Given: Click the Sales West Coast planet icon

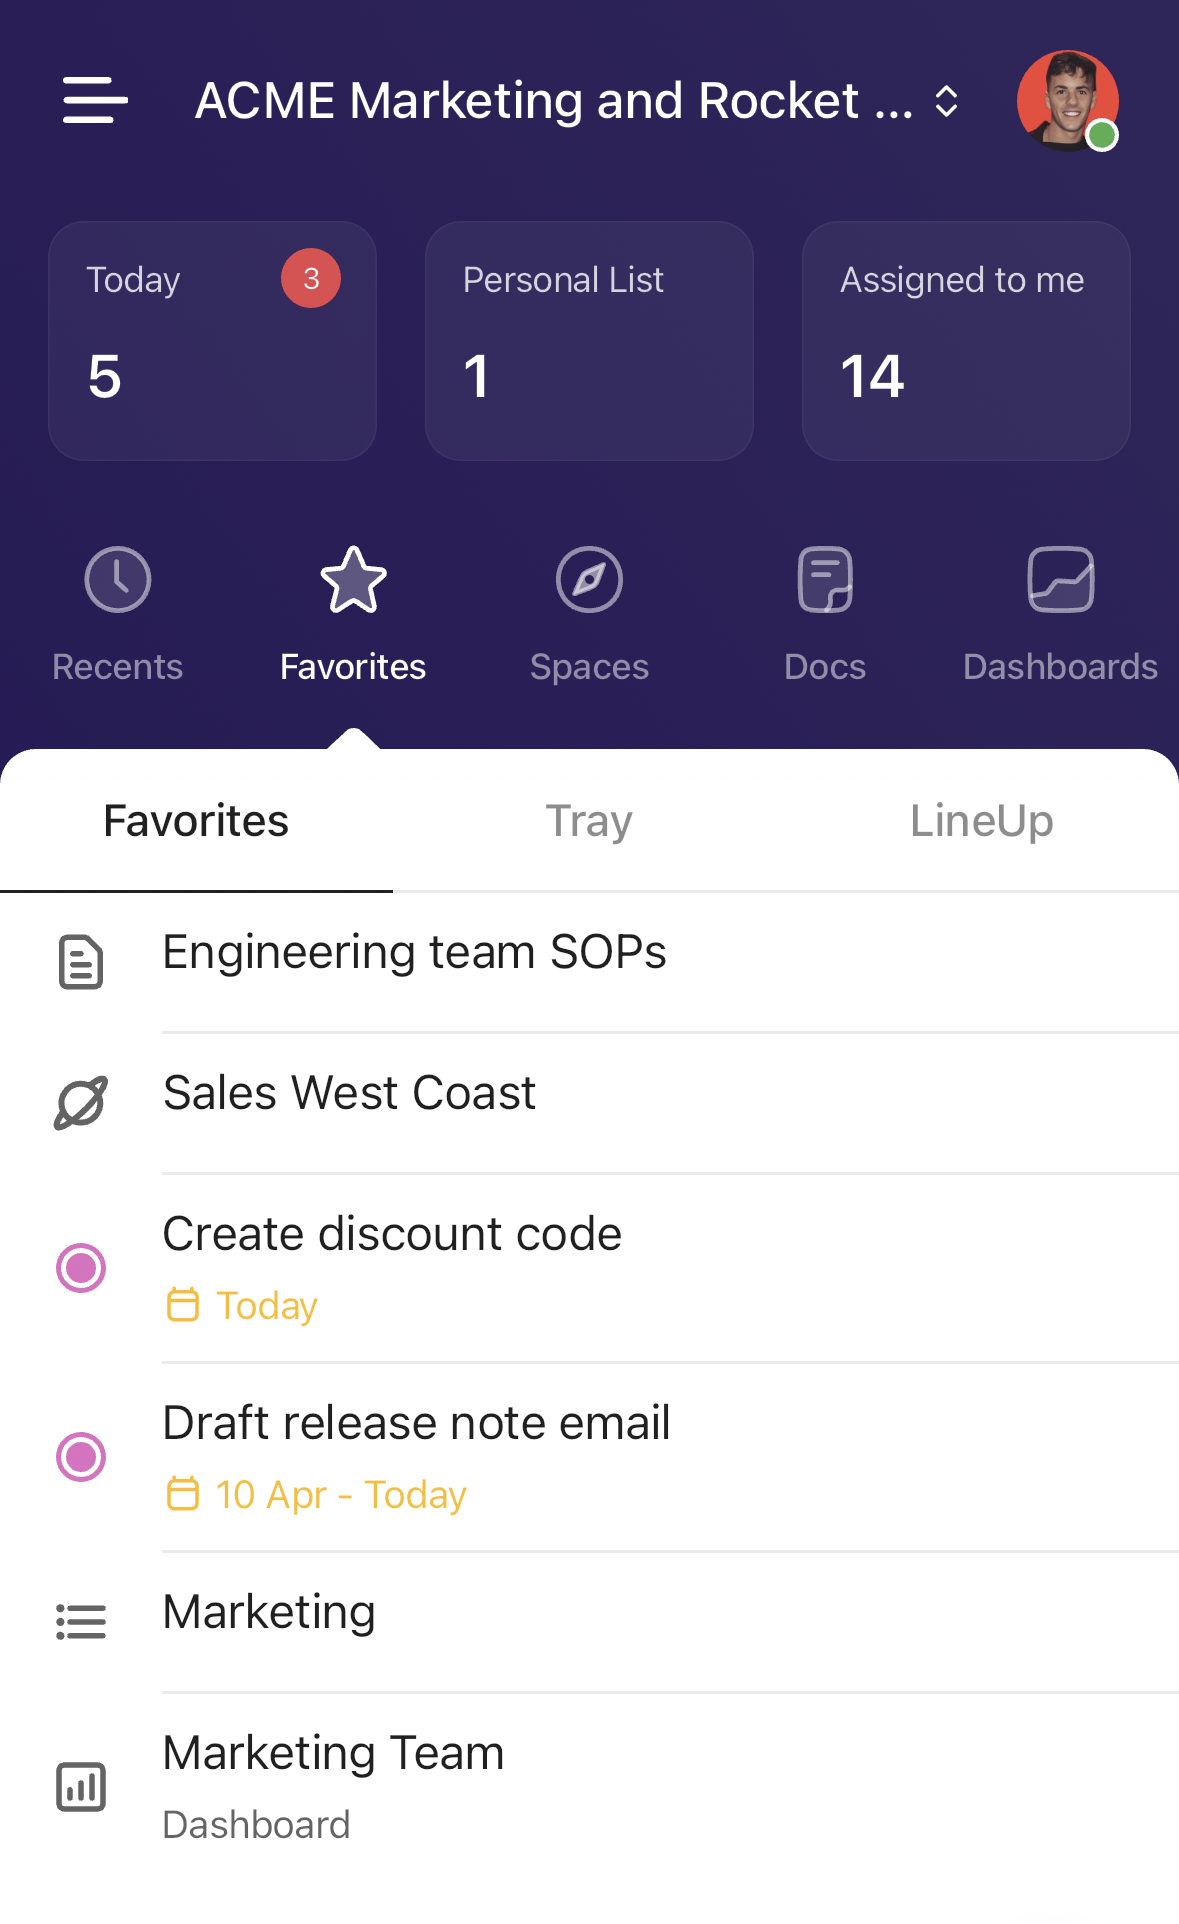Looking at the screenshot, I should 81,1103.
